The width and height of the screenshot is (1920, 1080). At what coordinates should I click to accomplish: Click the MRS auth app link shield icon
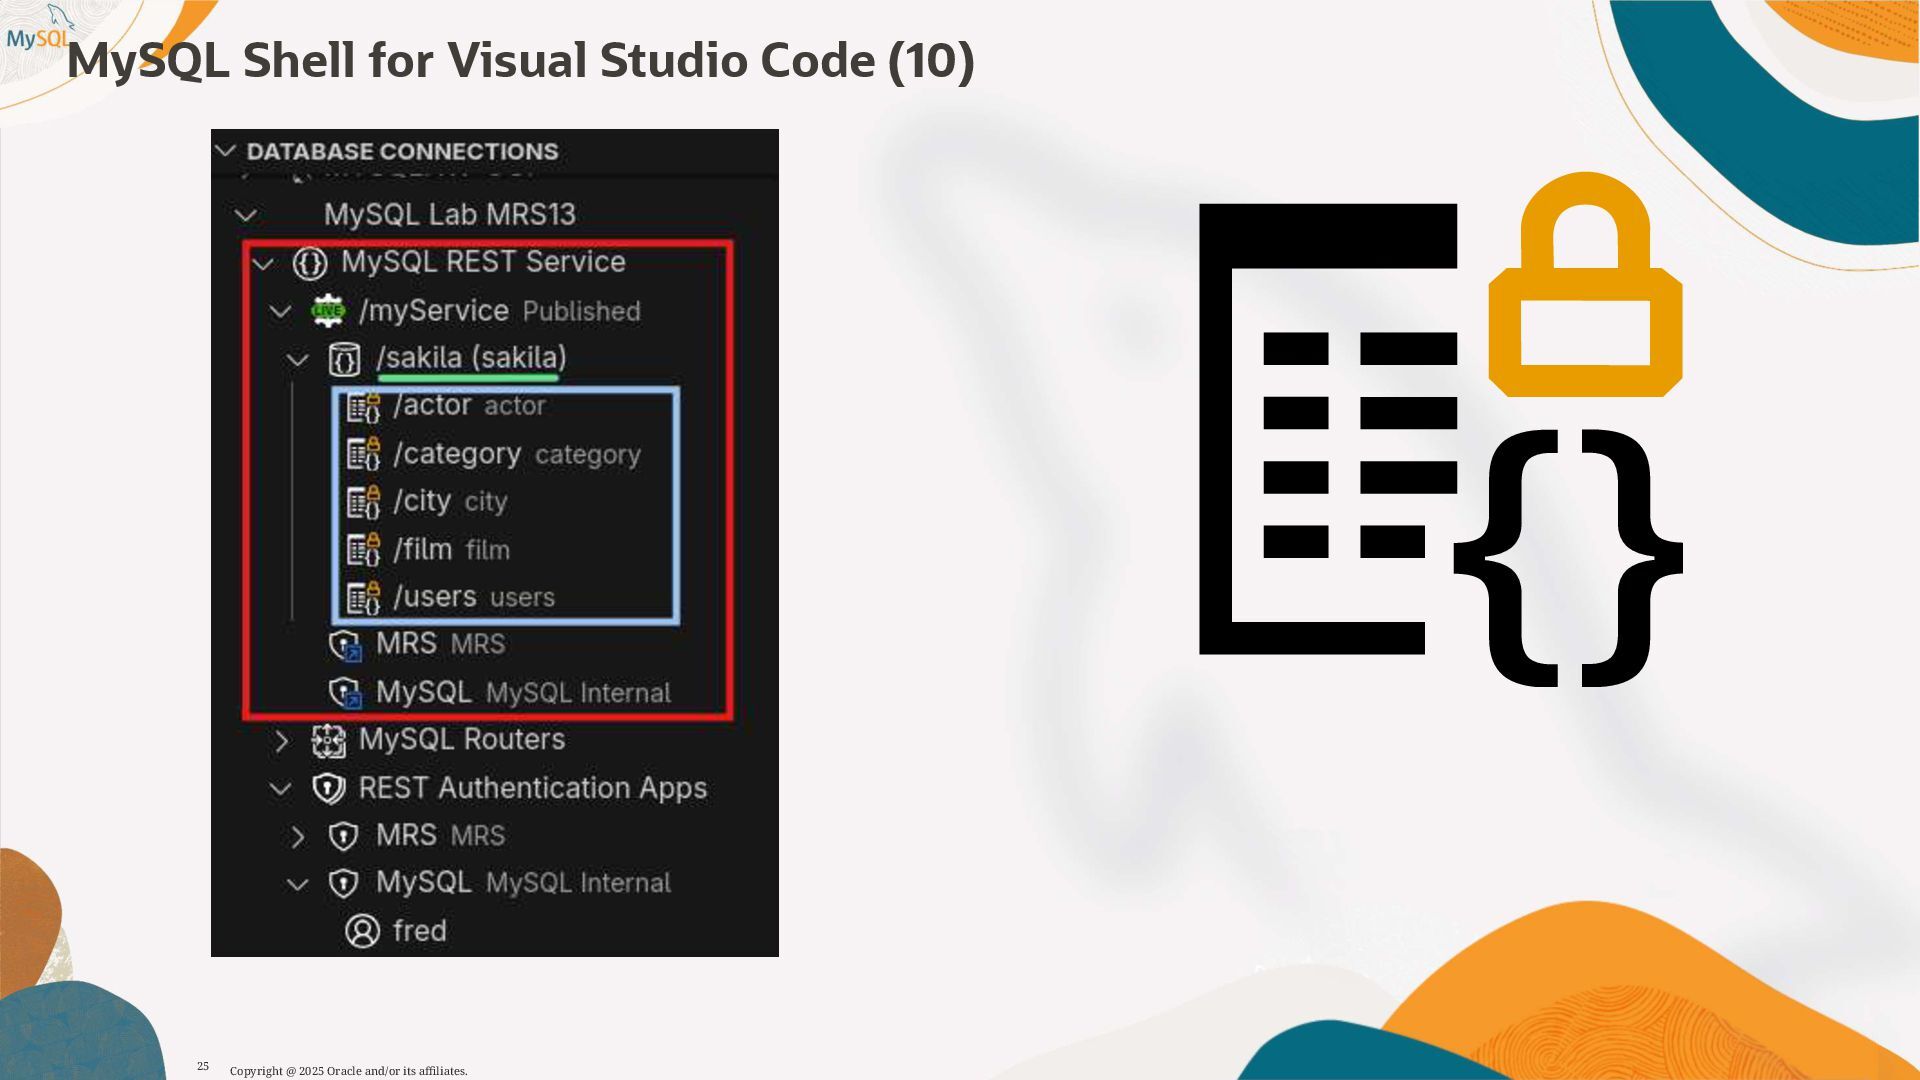(344, 645)
